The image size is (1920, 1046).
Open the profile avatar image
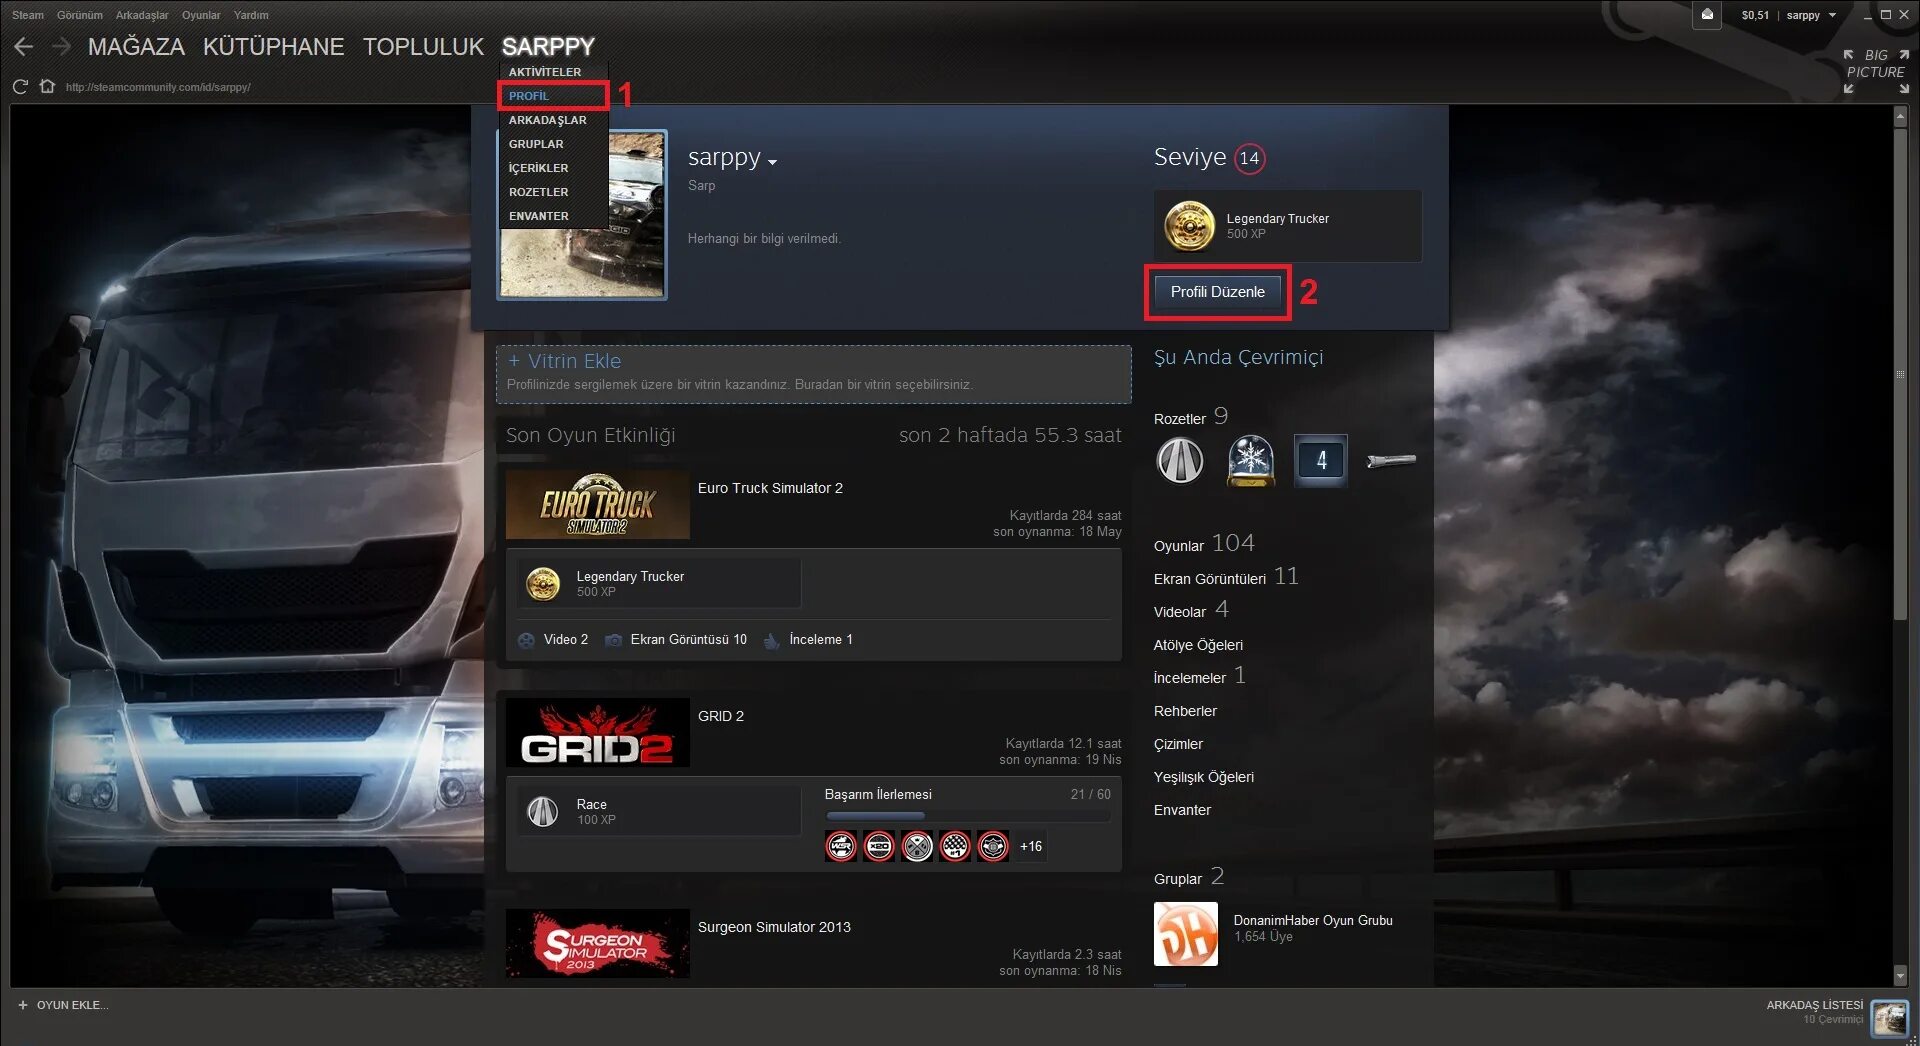click(582, 215)
